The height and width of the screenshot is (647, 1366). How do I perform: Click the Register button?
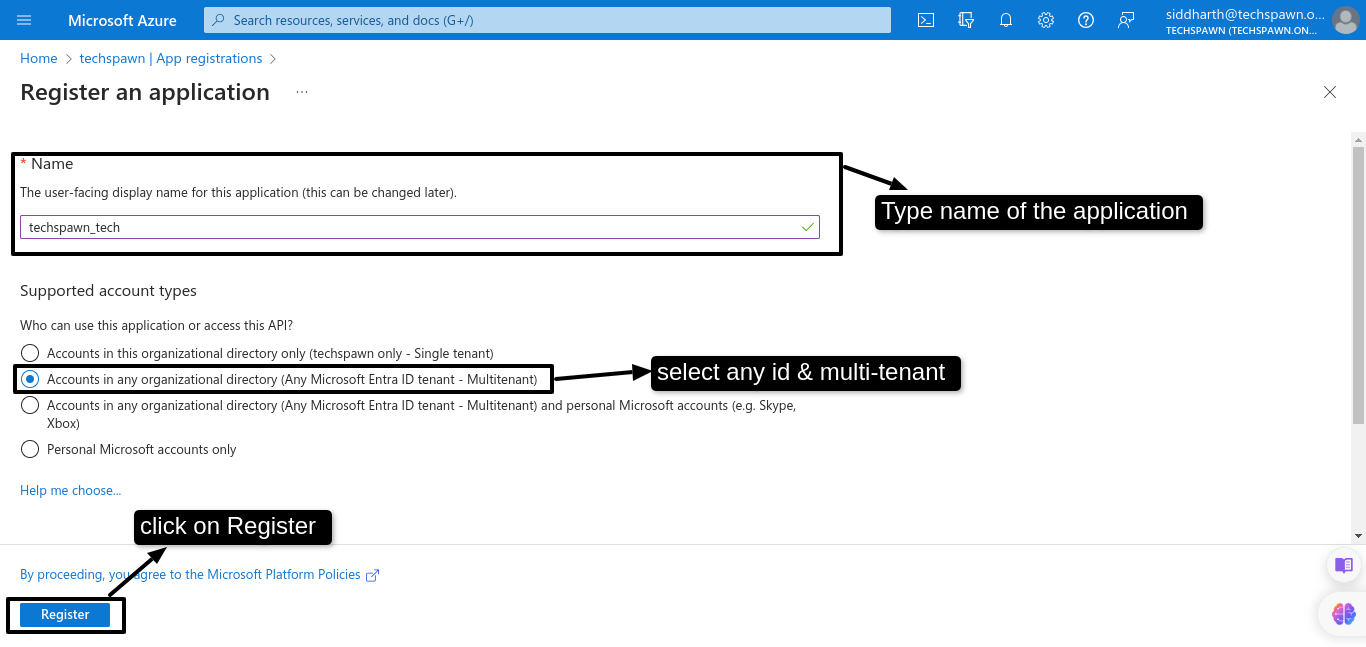(x=64, y=614)
